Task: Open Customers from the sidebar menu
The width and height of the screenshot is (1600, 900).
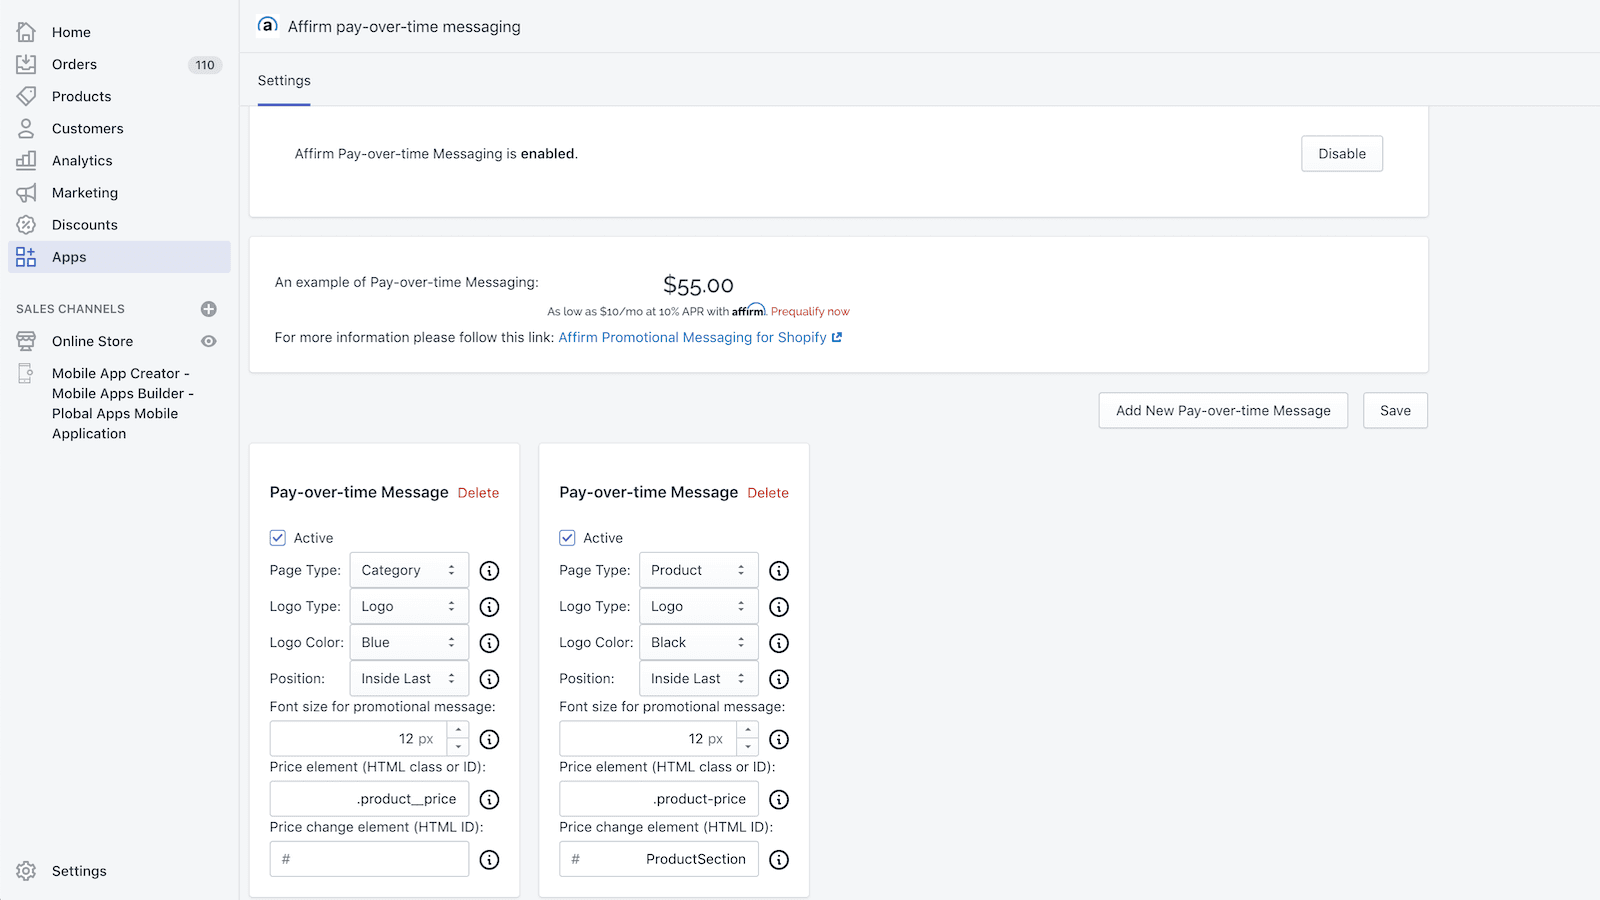Action: coord(26,128)
